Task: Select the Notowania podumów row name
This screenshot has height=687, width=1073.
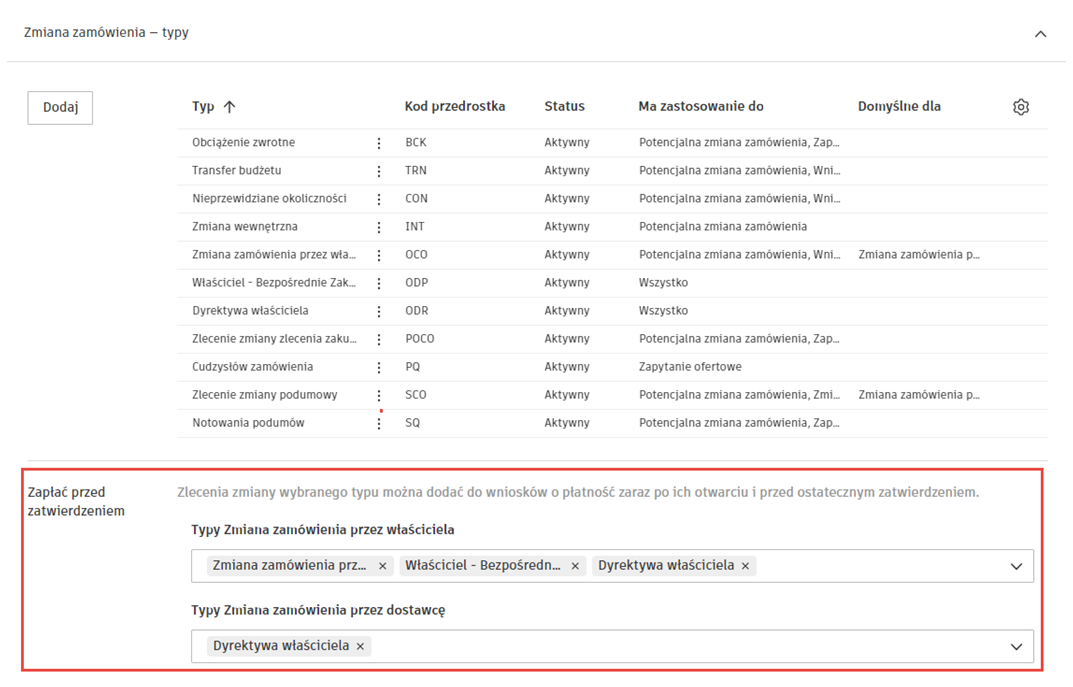Action: coord(248,423)
